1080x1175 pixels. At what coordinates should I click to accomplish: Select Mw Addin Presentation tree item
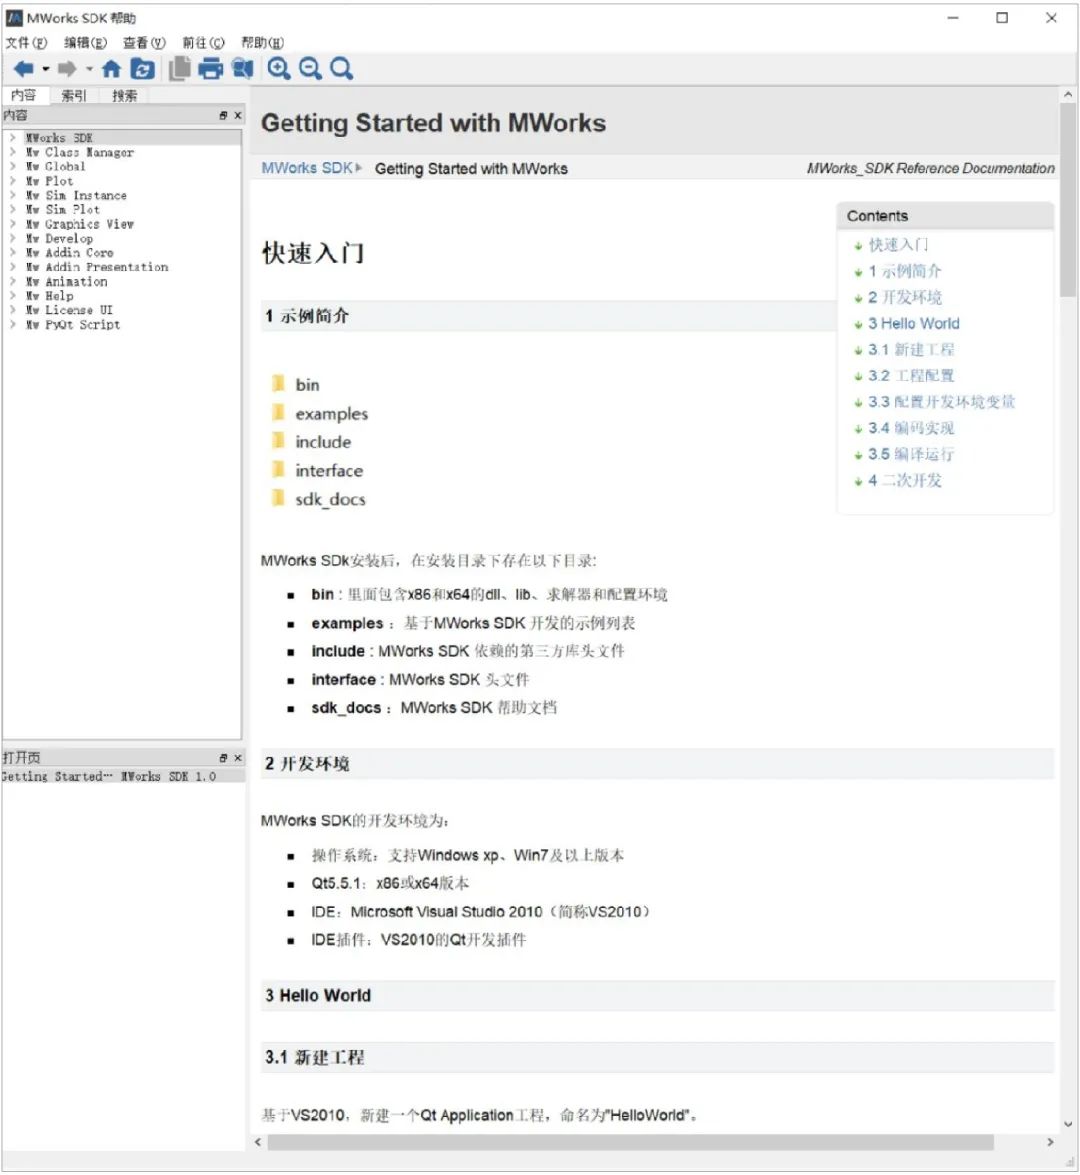click(x=97, y=267)
